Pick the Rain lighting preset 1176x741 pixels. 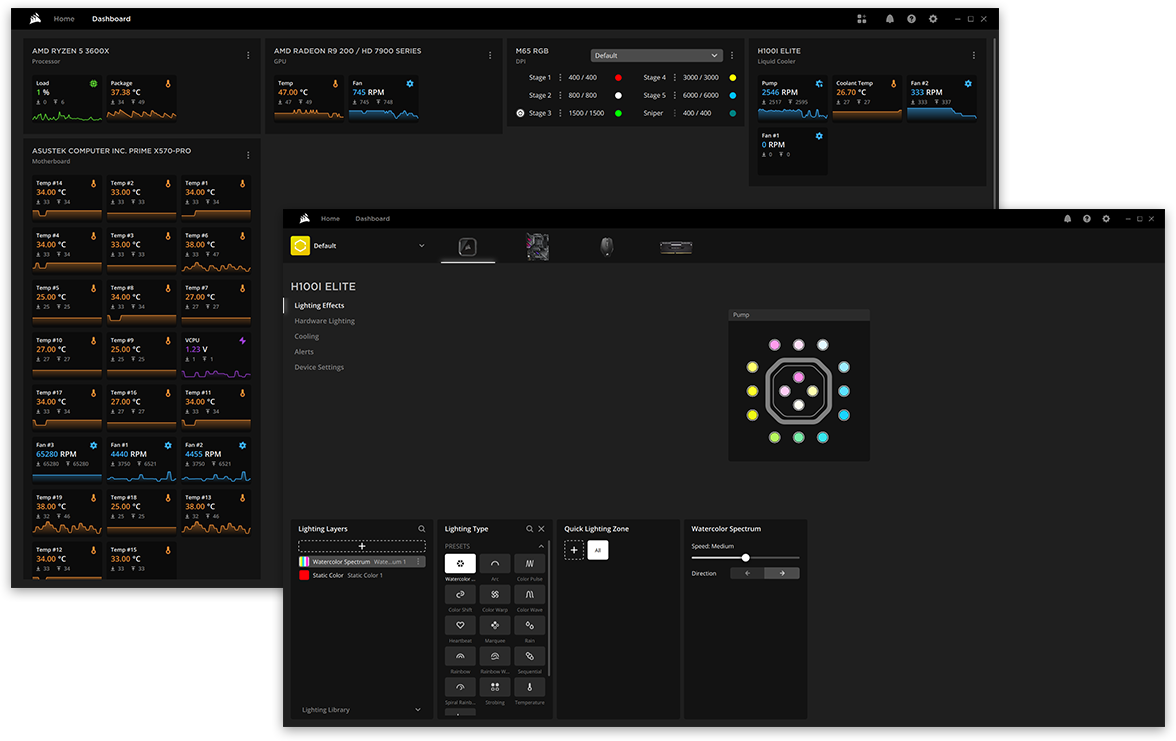530,625
